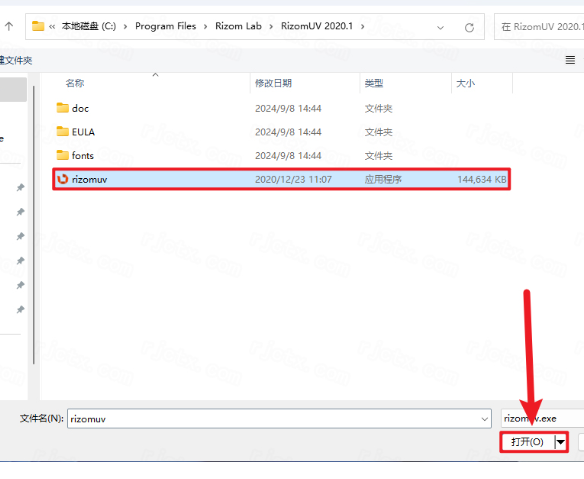Click the search box for RizomUV 2020.1
Viewport: 584px width, 479px height.
point(539,26)
